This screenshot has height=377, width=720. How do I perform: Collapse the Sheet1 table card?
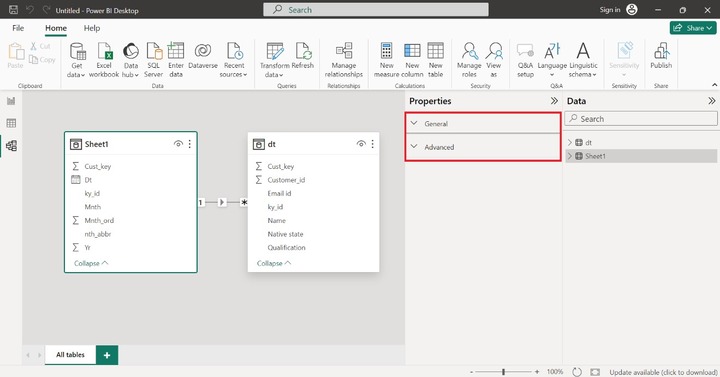[x=91, y=263]
